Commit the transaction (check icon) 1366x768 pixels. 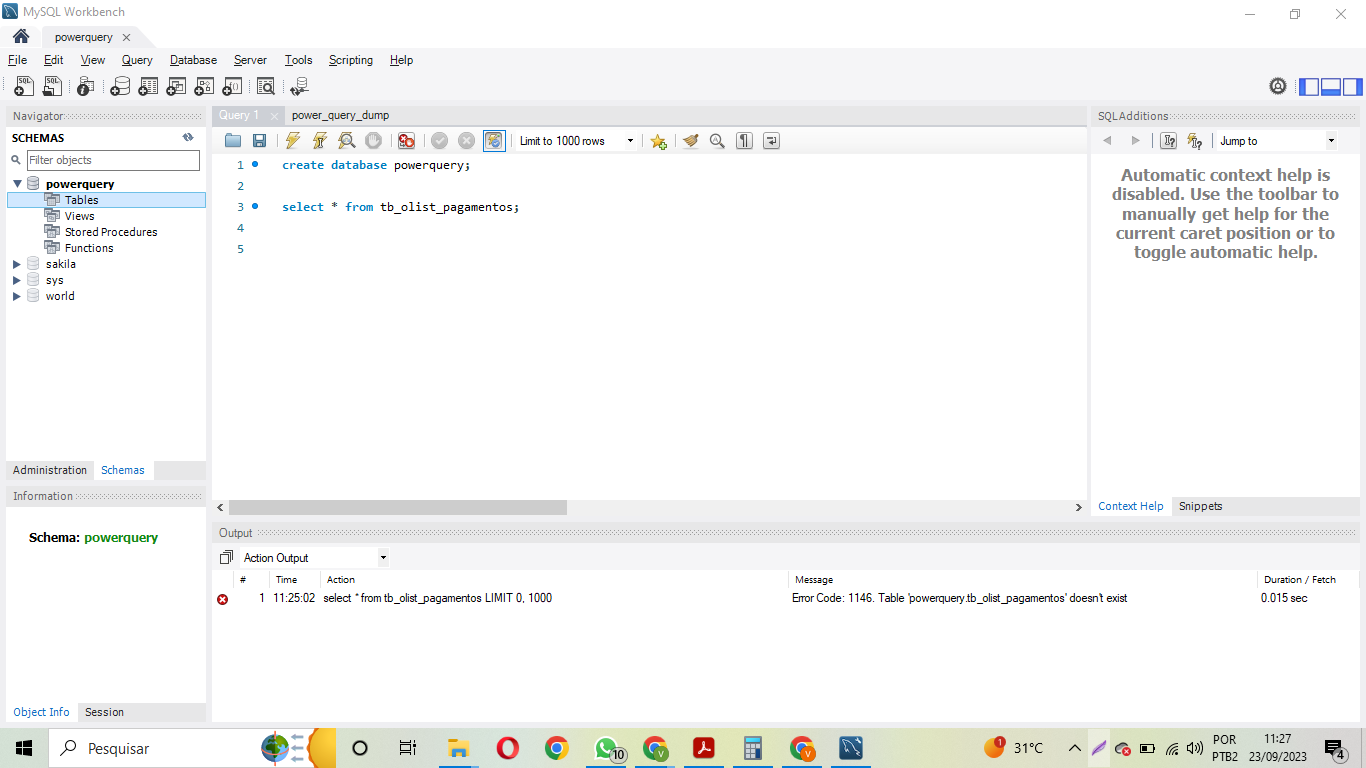coord(439,141)
